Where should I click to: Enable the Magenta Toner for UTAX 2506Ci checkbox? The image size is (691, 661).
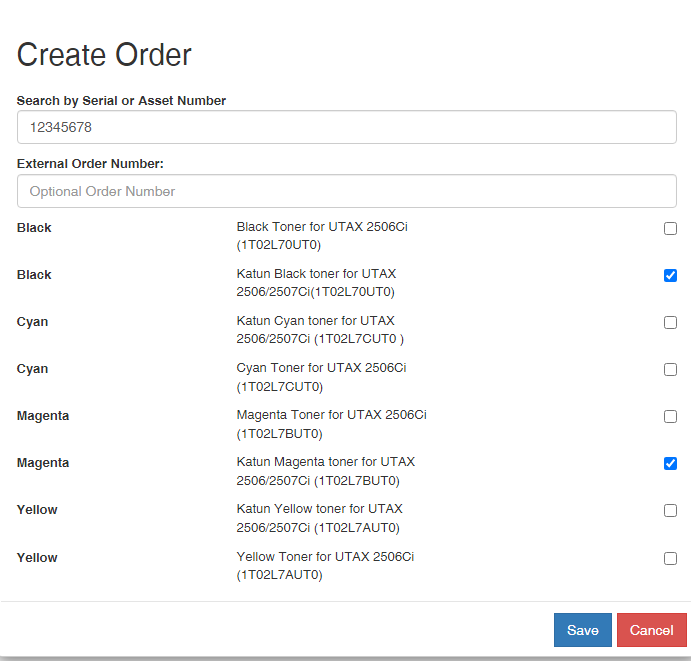pyautogui.click(x=670, y=416)
